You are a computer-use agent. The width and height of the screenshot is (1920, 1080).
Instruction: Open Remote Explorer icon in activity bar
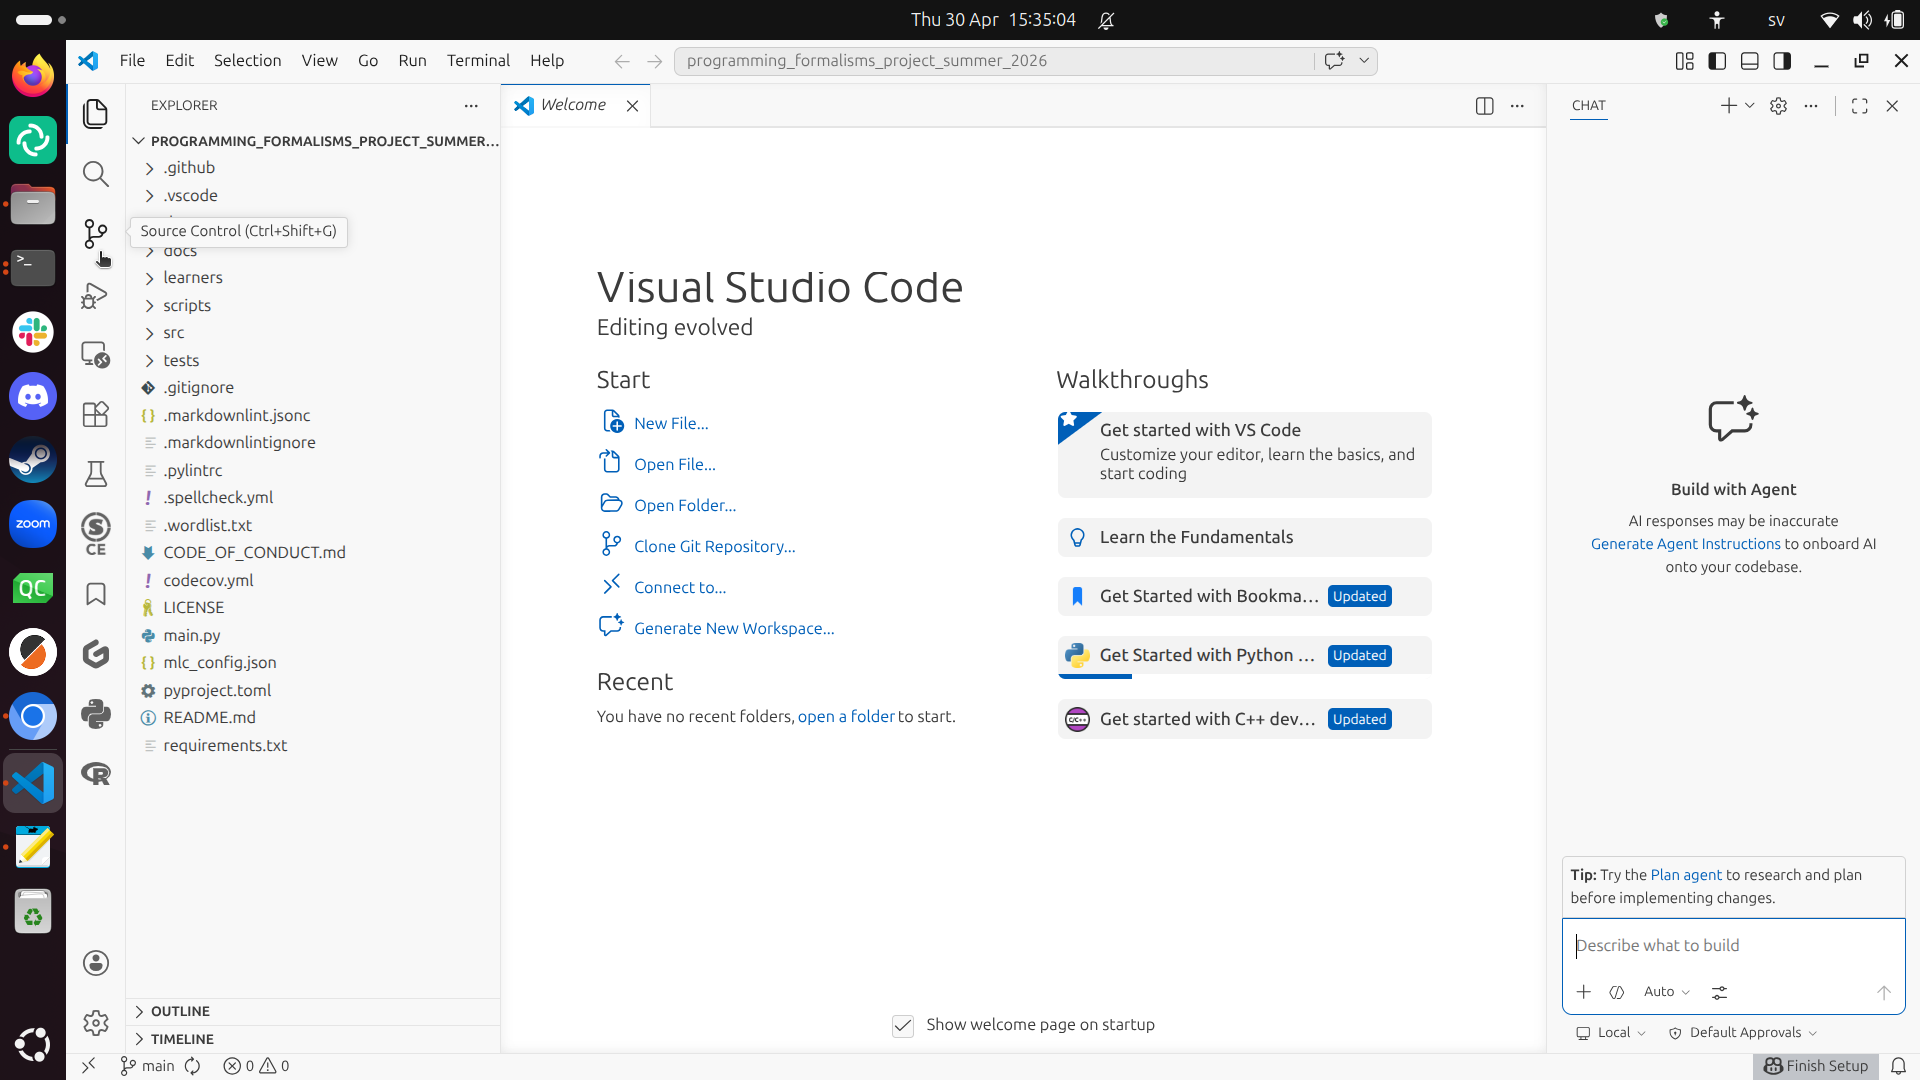click(x=96, y=355)
